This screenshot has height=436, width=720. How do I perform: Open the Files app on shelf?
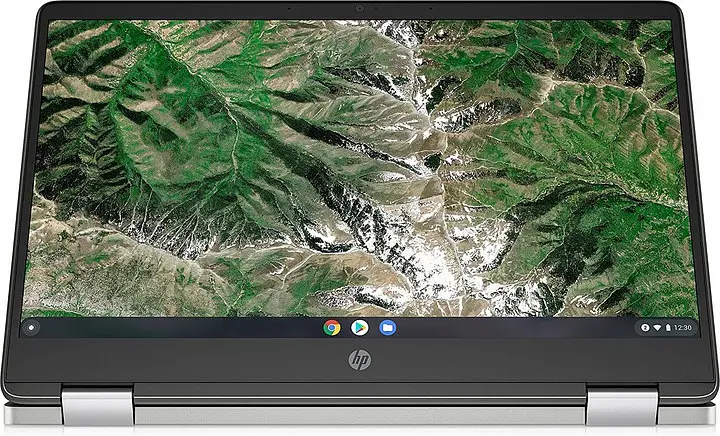[x=388, y=328]
